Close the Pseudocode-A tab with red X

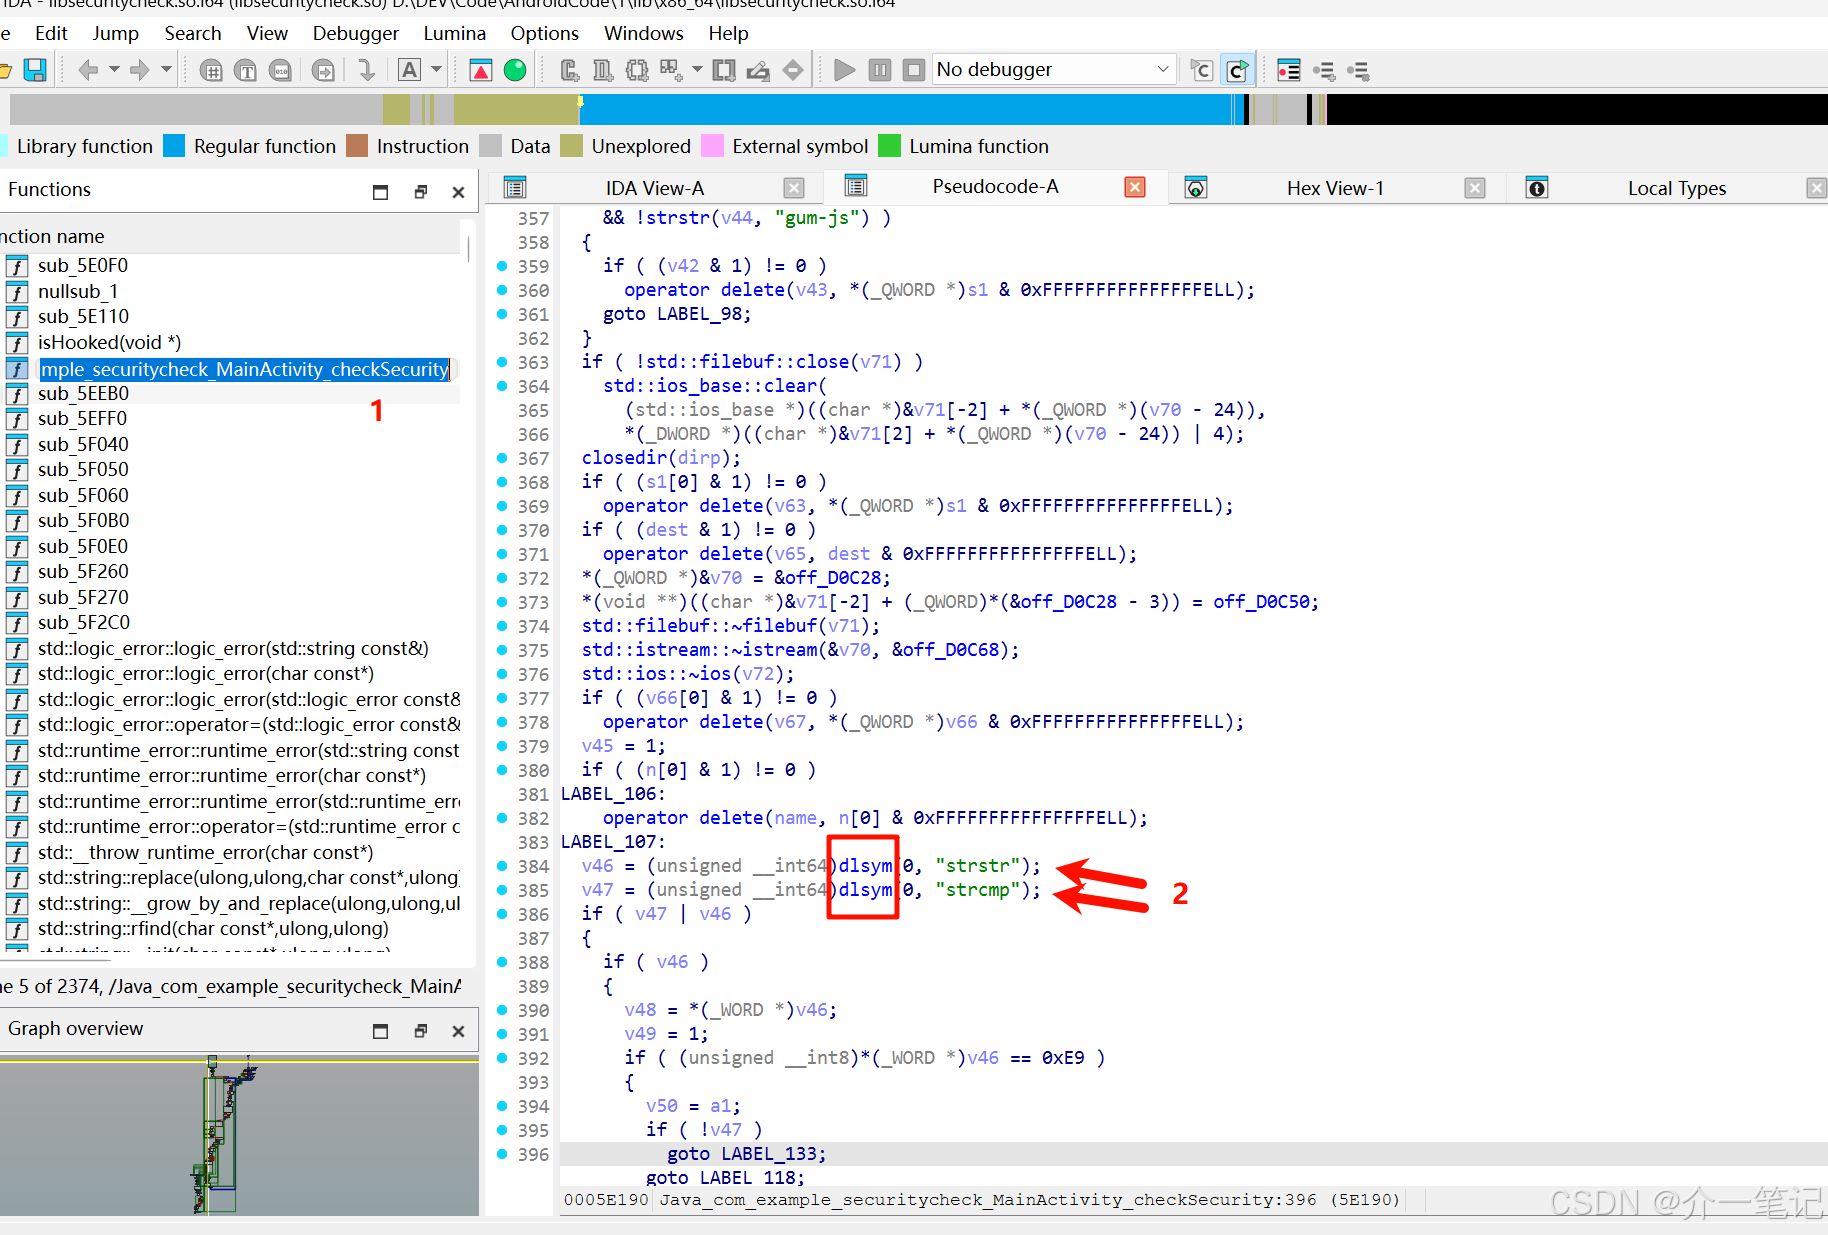(1135, 187)
